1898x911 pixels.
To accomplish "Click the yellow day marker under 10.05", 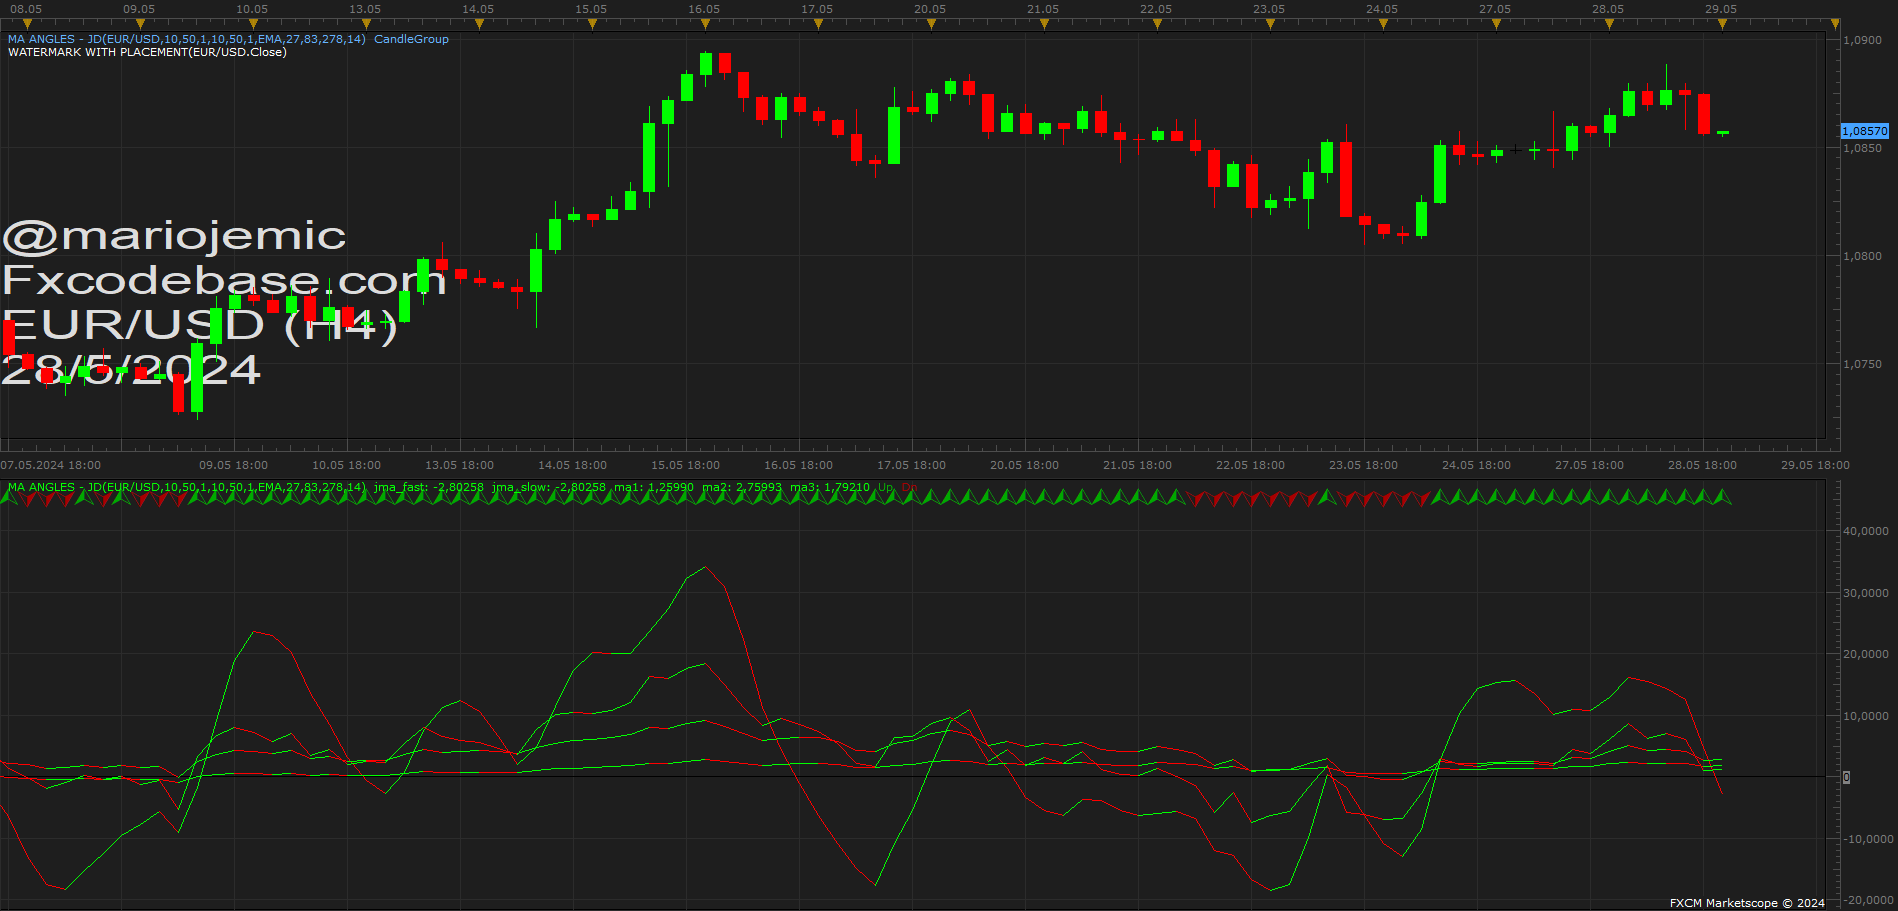I will point(253,23).
